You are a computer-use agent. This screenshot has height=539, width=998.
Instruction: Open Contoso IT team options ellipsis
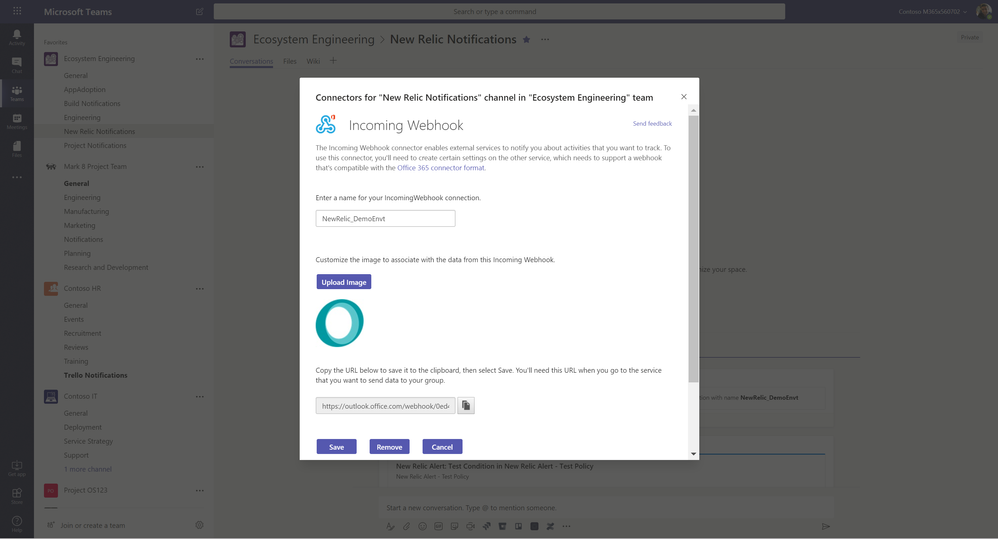(x=200, y=396)
